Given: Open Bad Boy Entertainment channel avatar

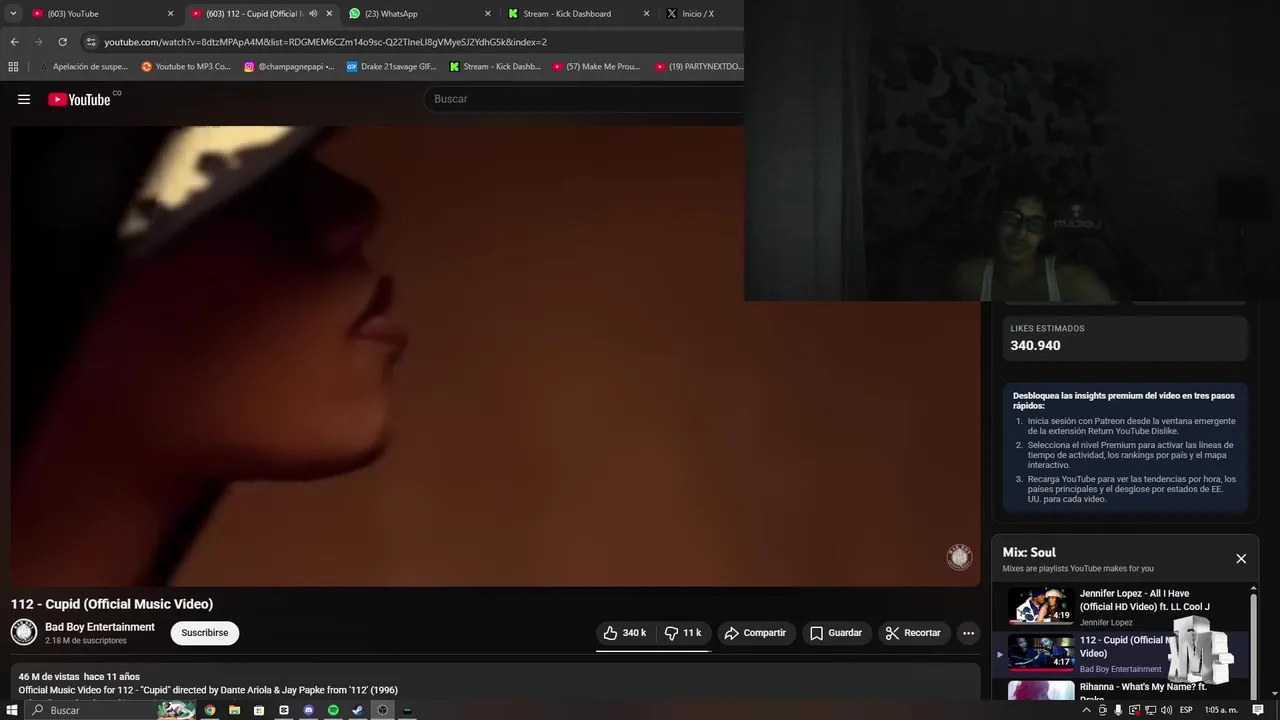Looking at the screenshot, I should click(24, 632).
